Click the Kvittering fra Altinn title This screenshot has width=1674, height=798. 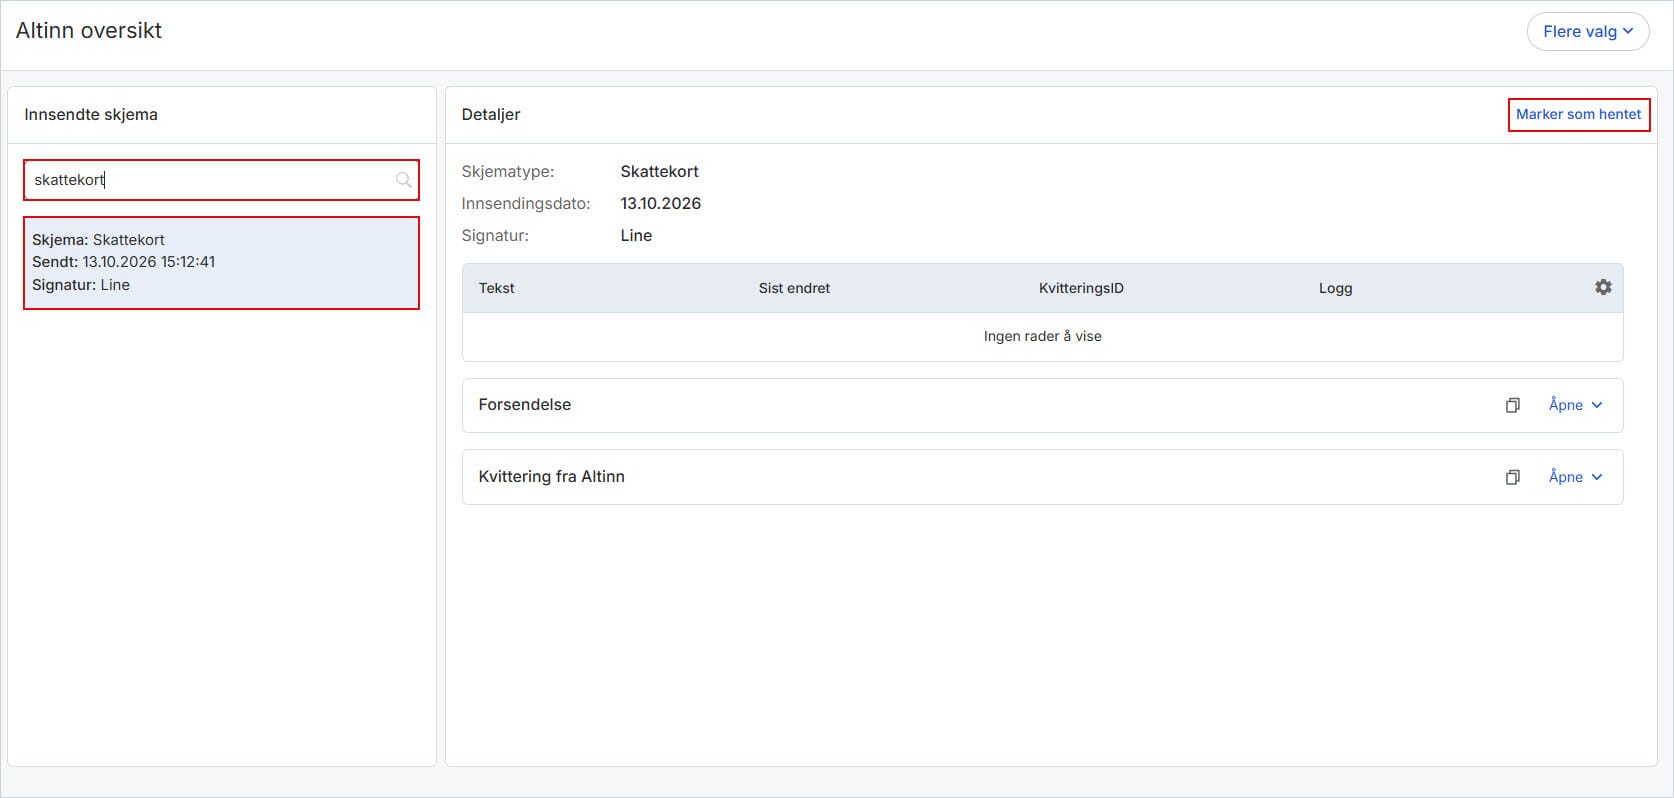(x=551, y=476)
